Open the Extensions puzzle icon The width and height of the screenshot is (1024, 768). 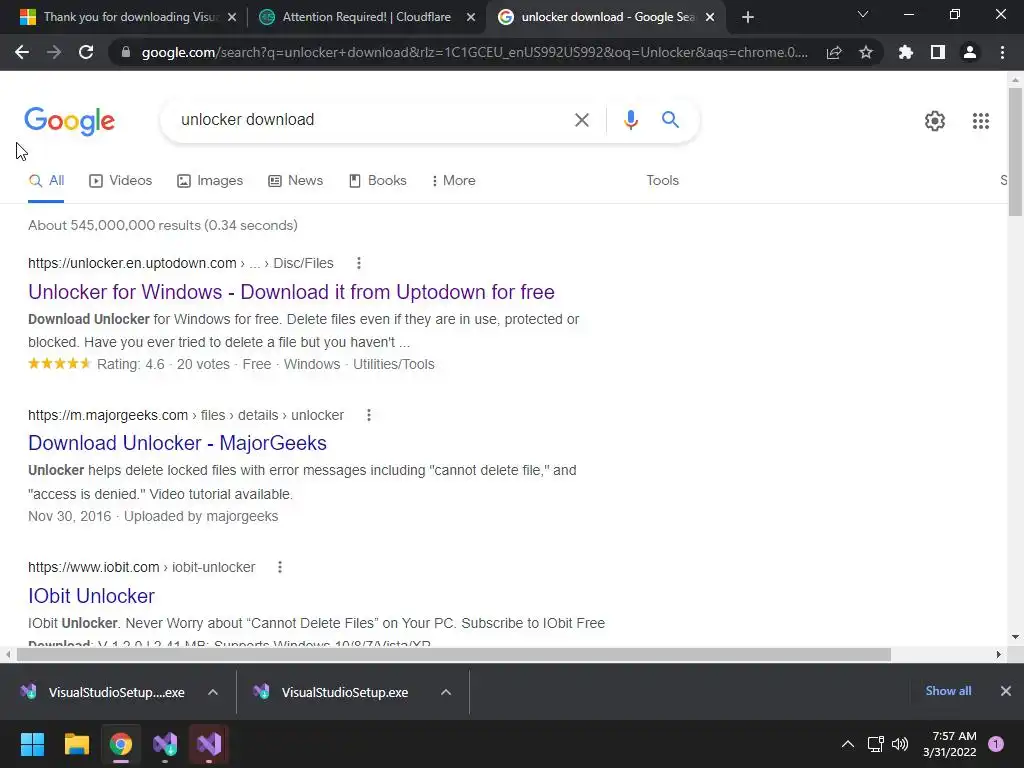pyautogui.click(x=906, y=52)
